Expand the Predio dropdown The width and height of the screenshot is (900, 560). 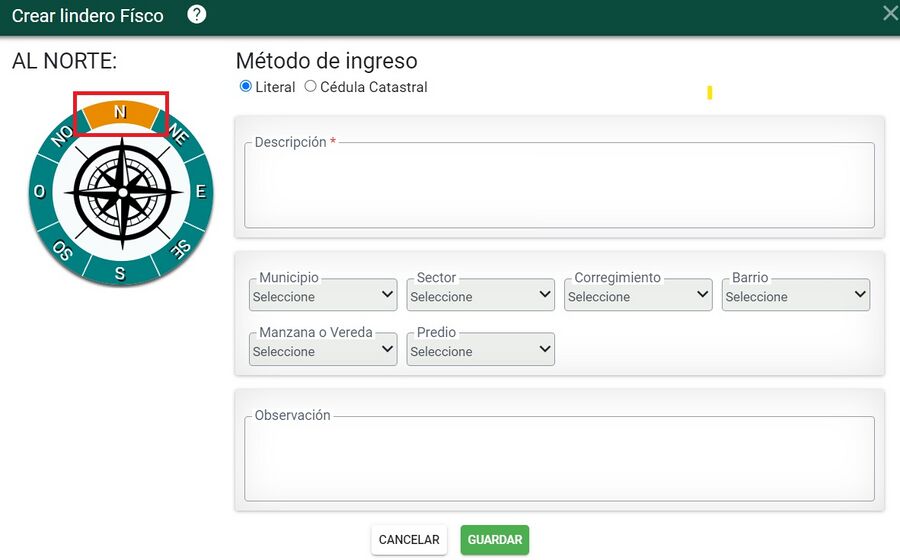[480, 349]
